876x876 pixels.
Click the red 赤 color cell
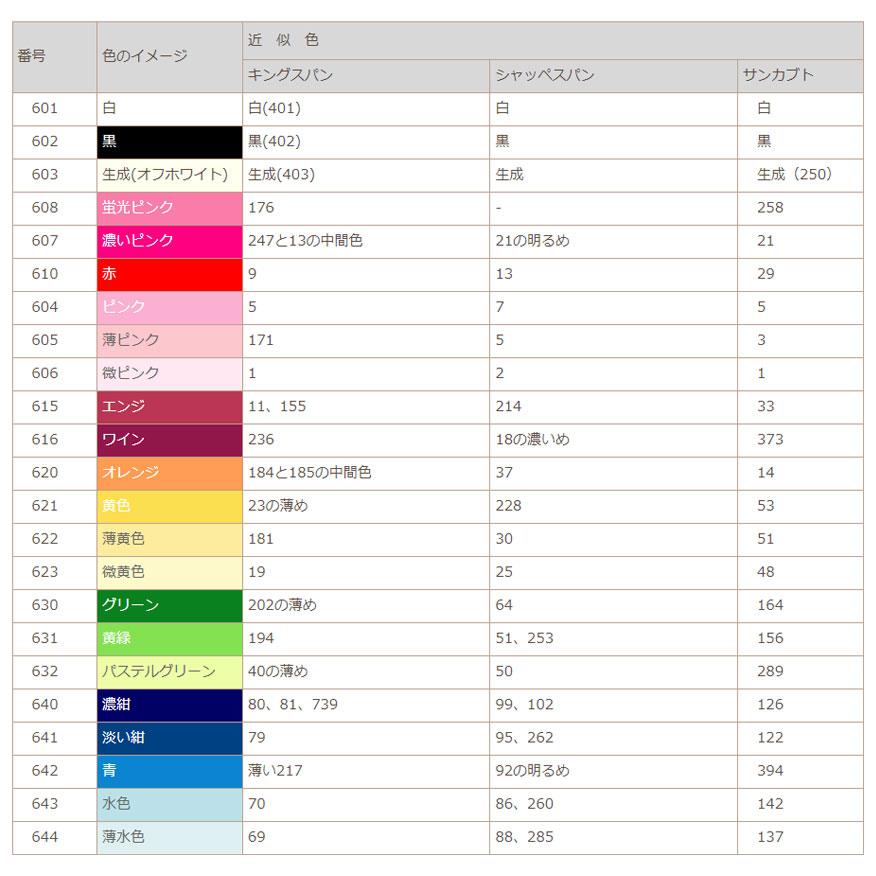point(169,274)
